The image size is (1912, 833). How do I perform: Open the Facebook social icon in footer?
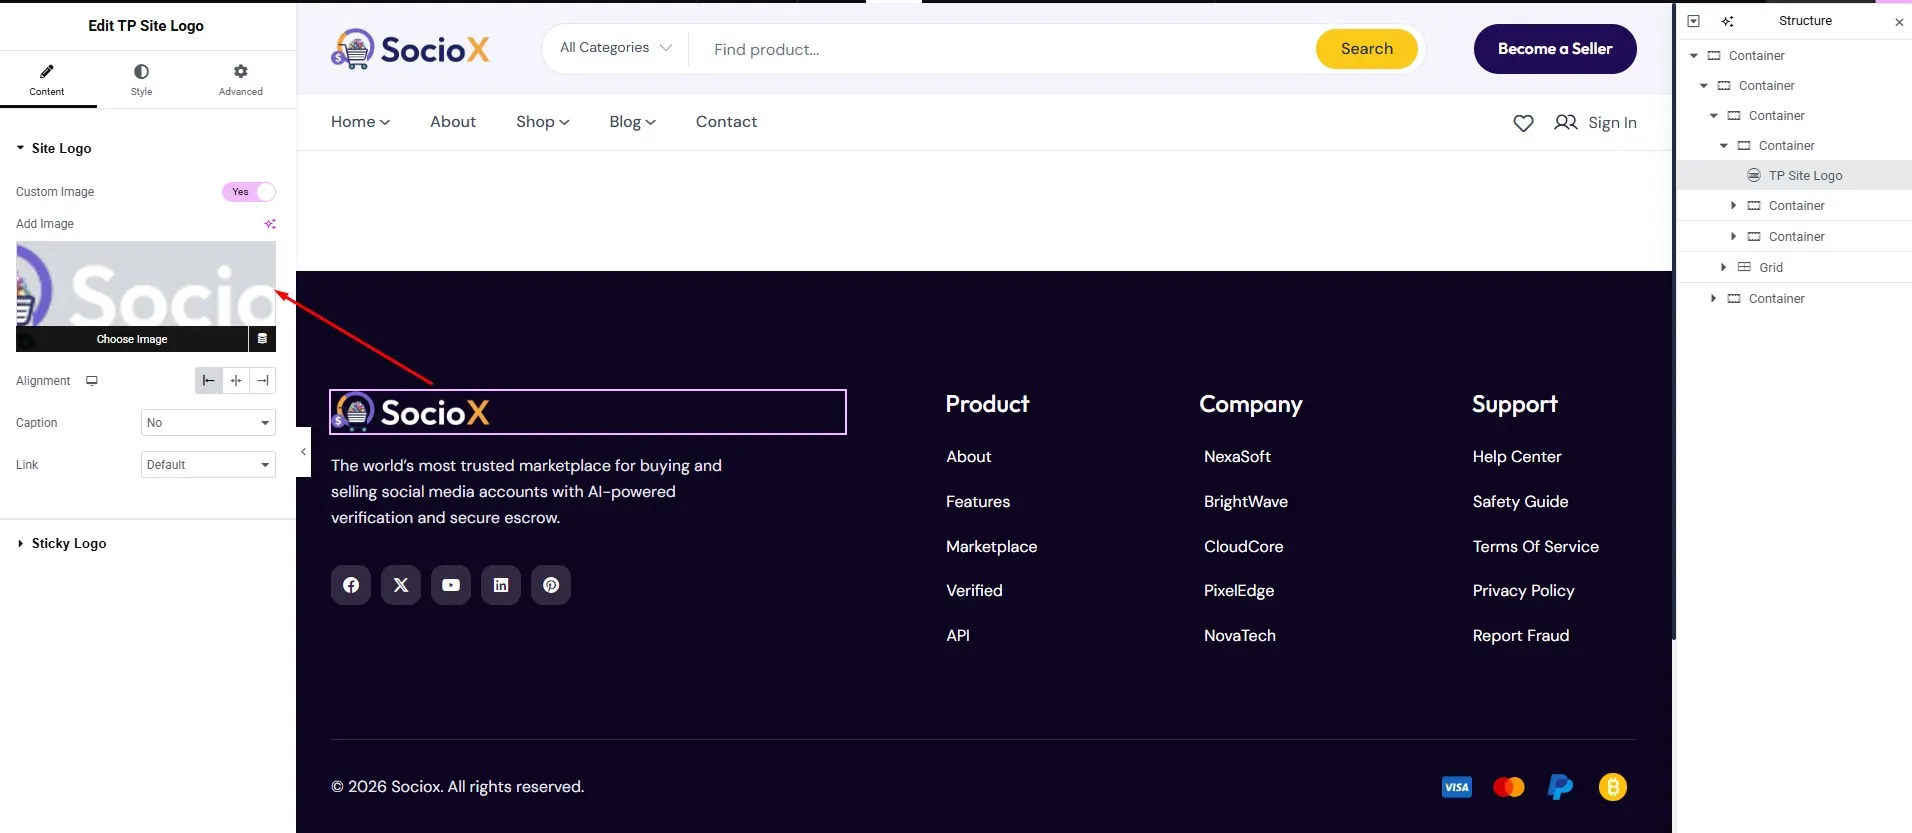point(351,585)
